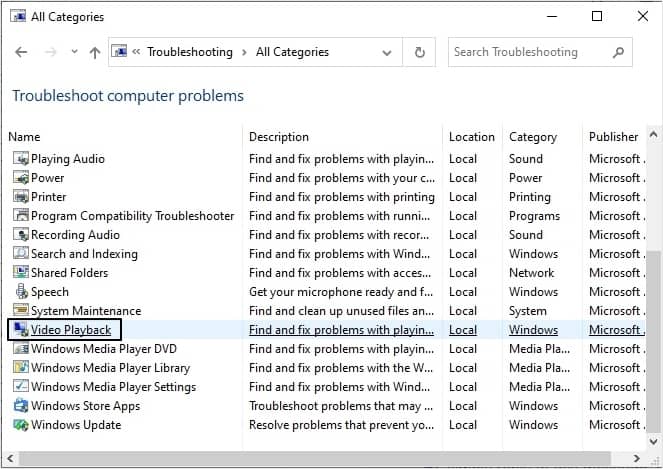This screenshot has width=663, height=469.
Task: Open Program Compatibility Troubleshooter
Action: tap(132, 215)
